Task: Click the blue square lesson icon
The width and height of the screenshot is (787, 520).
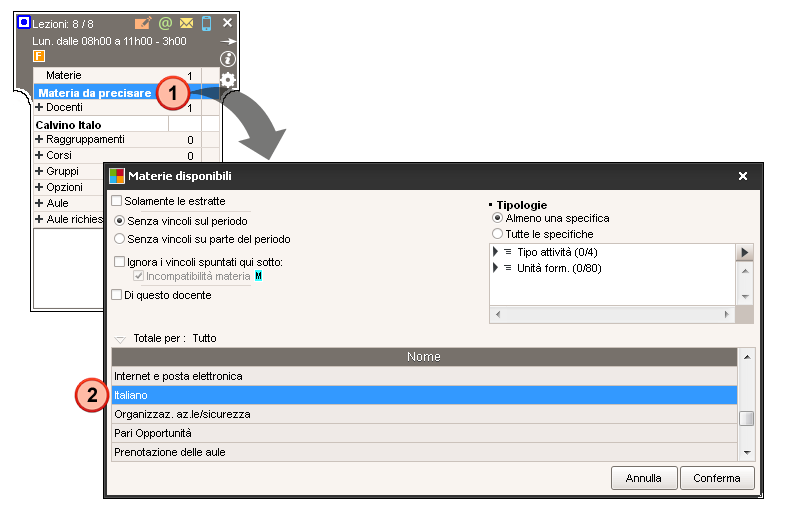Action: click(24, 23)
